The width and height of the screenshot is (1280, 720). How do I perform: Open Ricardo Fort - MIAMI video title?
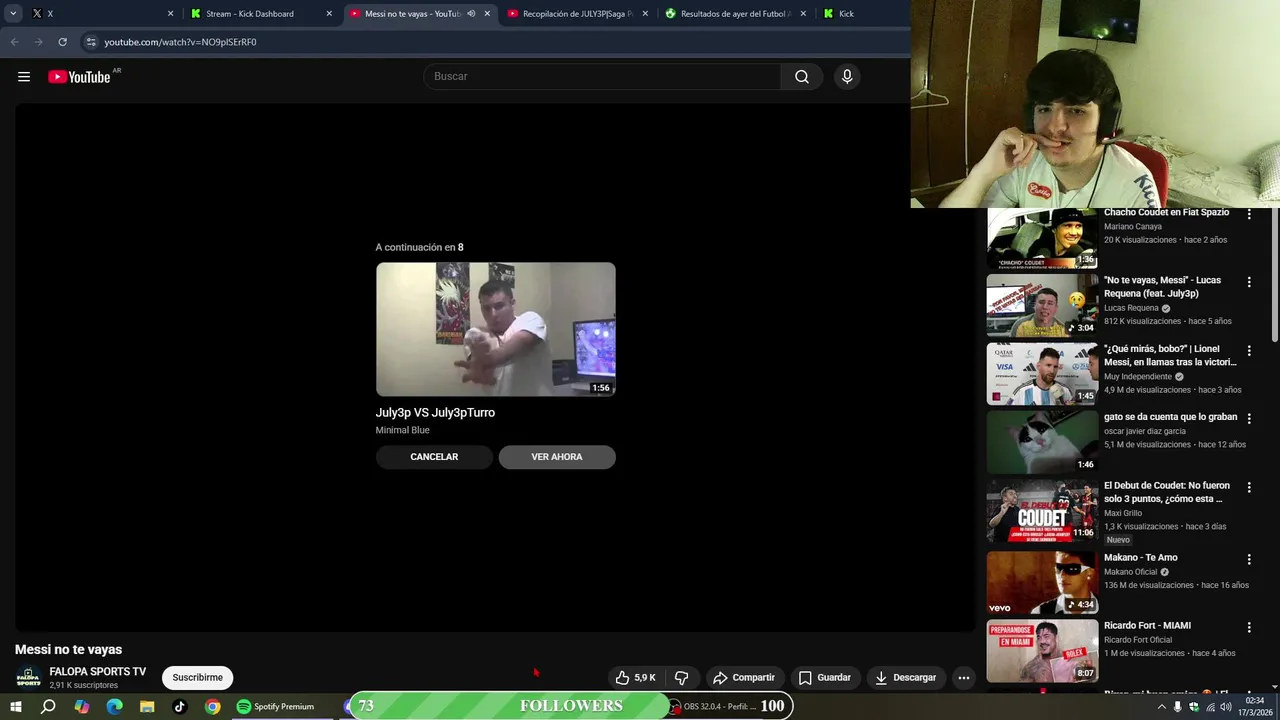(1147, 626)
